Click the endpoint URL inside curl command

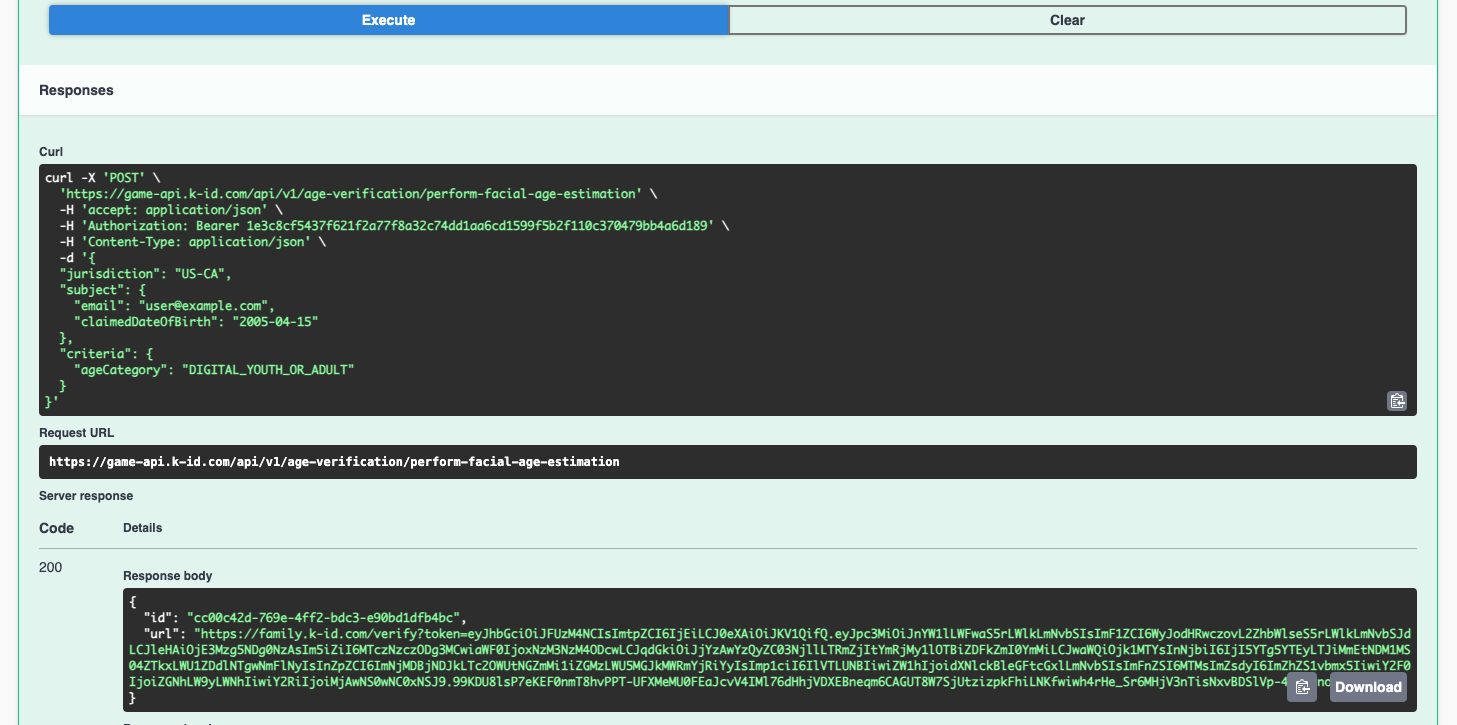tap(350, 194)
